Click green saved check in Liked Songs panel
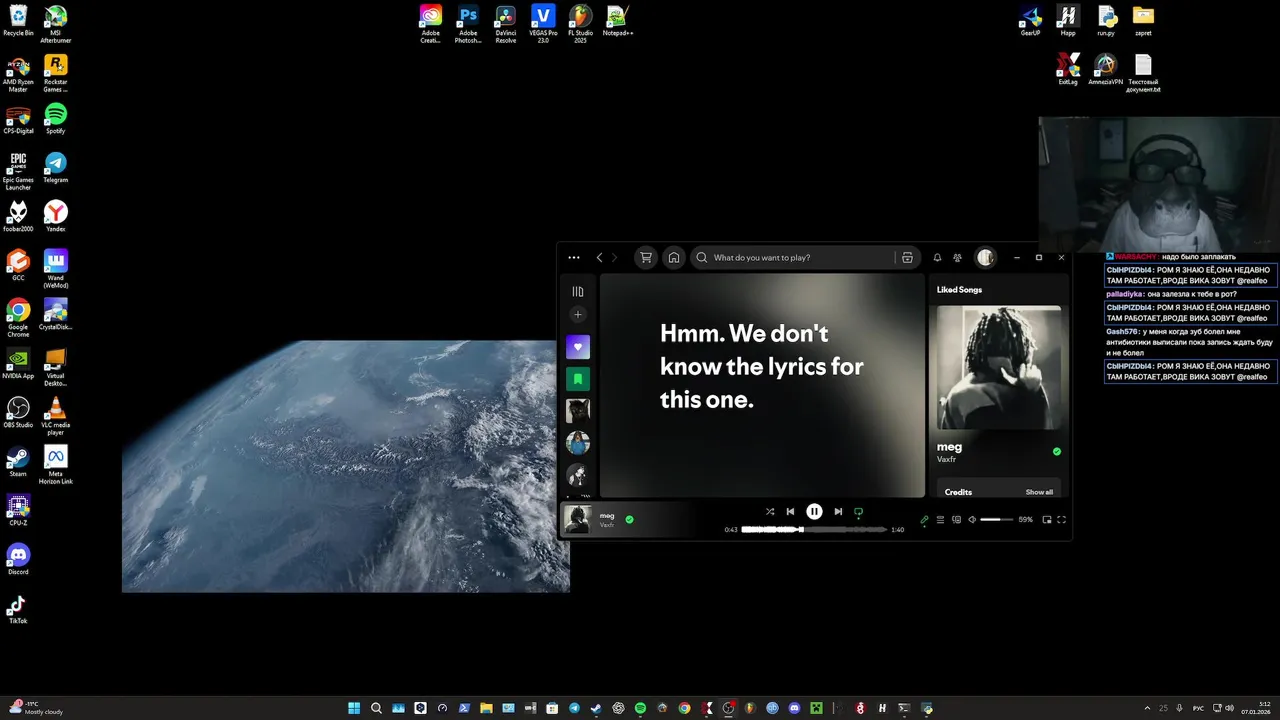Image resolution: width=1280 pixels, height=720 pixels. point(1057,452)
